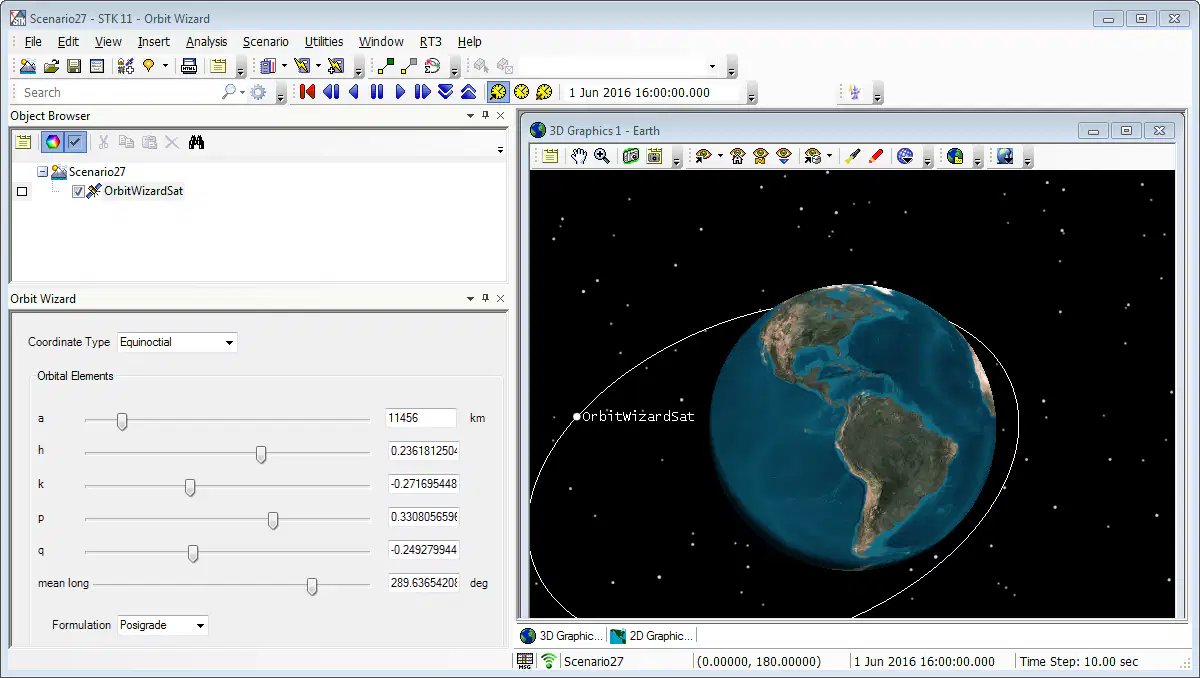This screenshot has height=678, width=1200.
Task: Save the scenario with the floppy icon
Action: pyautogui.click(x=74, y=66)
